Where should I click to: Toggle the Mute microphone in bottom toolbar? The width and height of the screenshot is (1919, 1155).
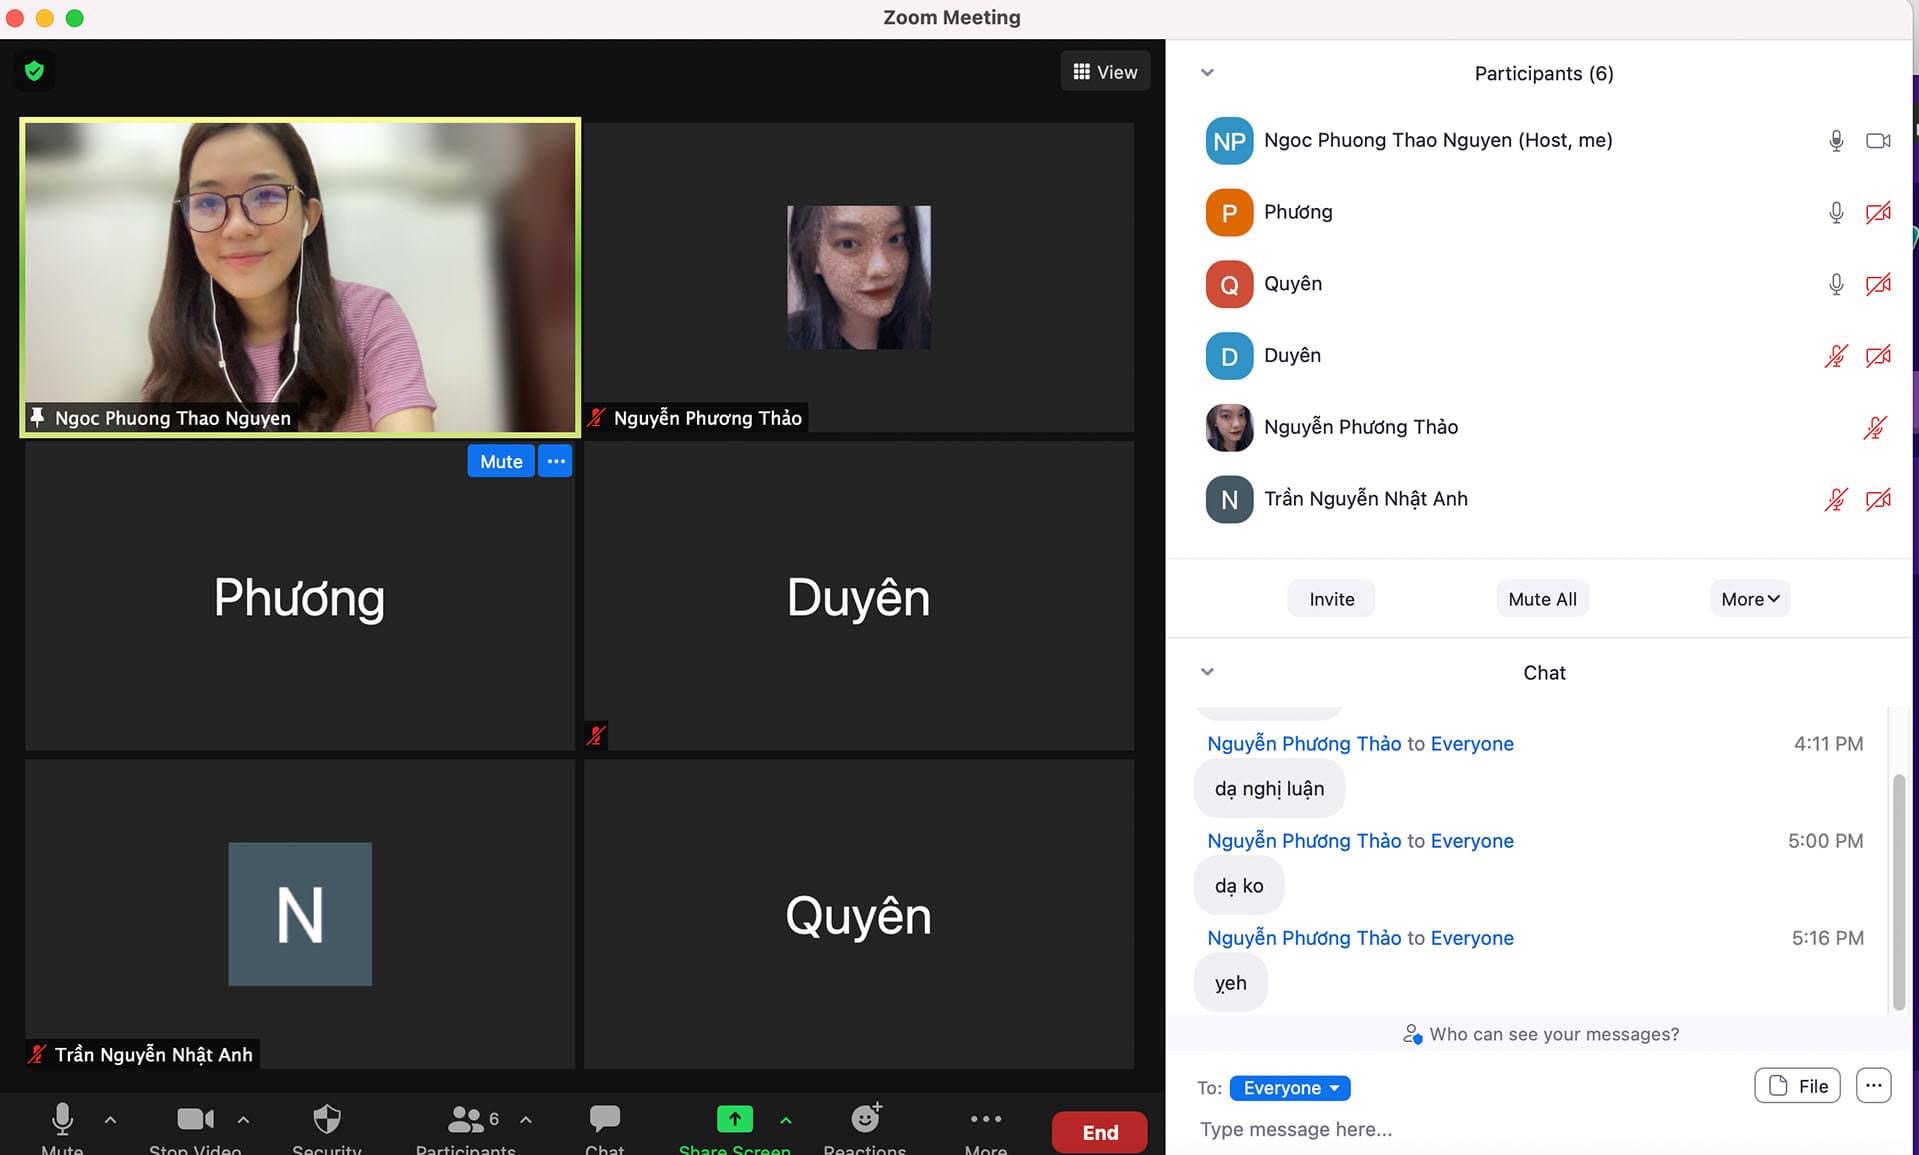(62, 1119)
